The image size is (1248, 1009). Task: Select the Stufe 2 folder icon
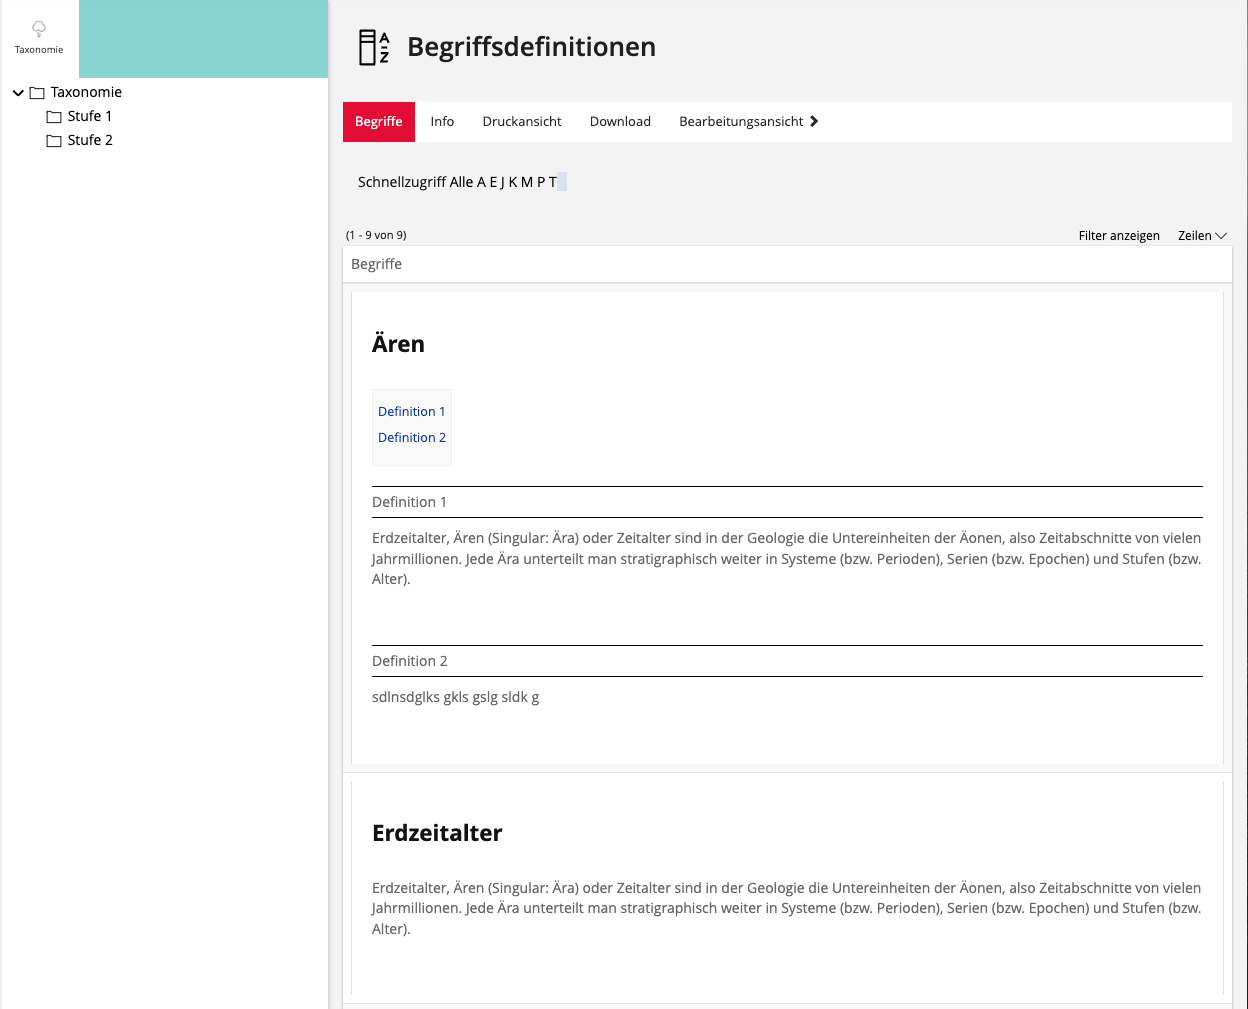[x=54, y=141]
